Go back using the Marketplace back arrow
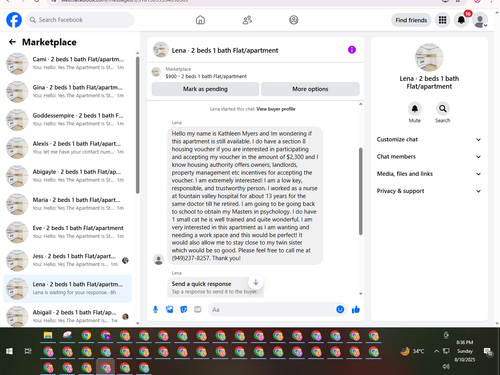Screen dimensions: 500x375 pos(12,42)
